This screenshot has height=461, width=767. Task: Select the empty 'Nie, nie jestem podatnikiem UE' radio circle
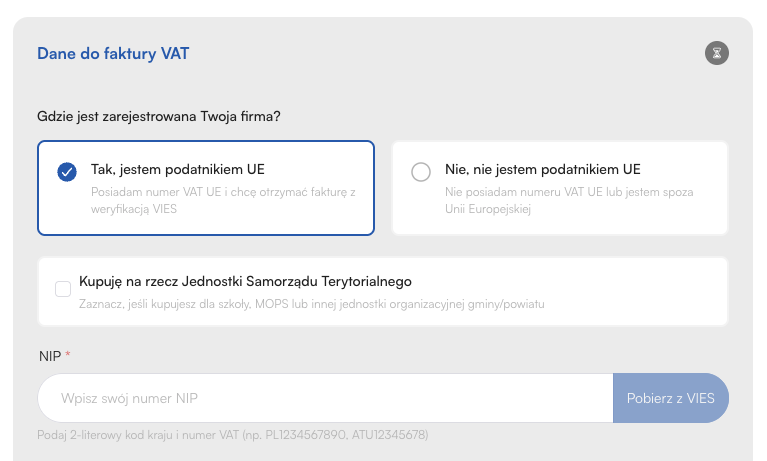421,172
